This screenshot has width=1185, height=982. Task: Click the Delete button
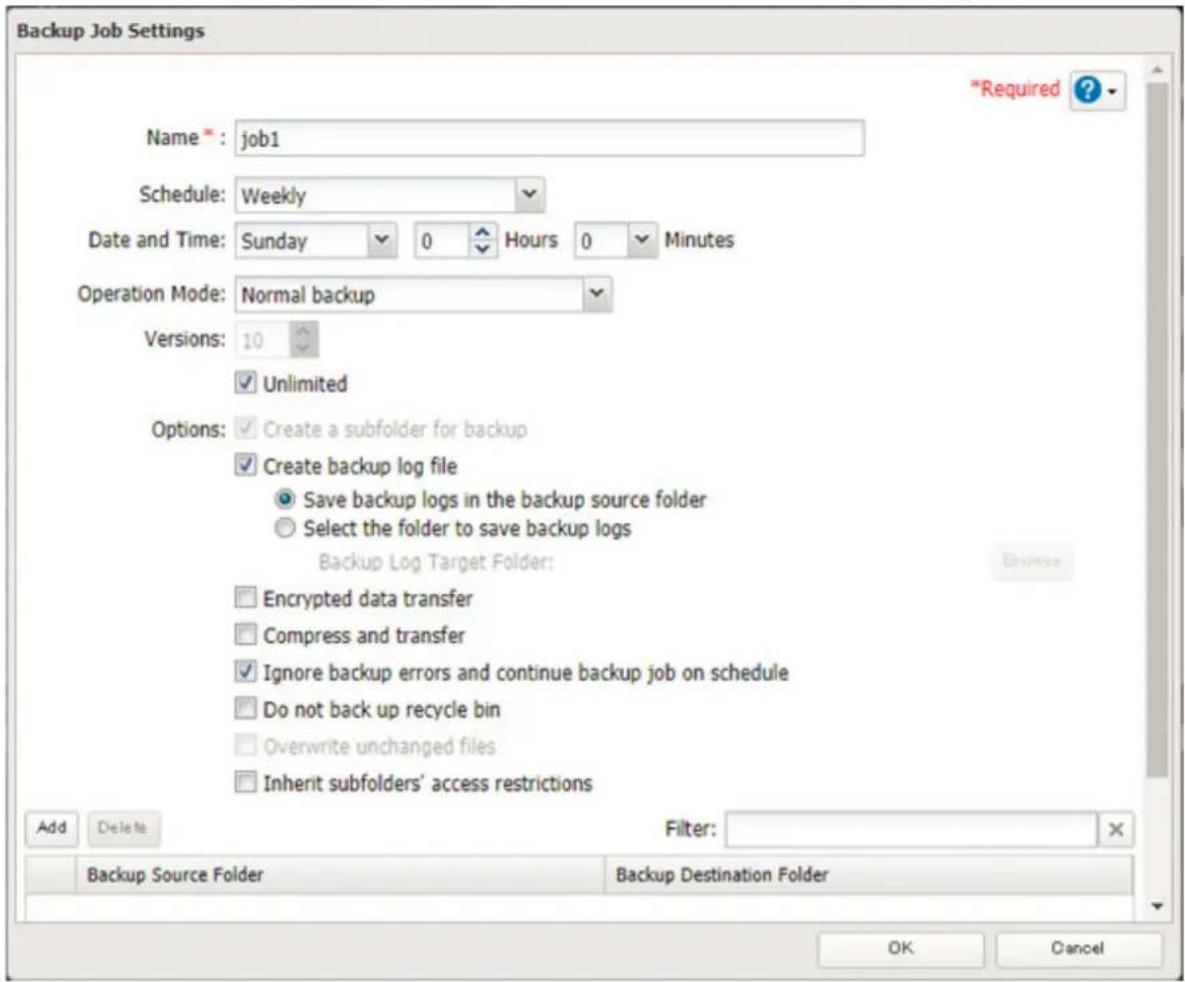click(123, 828)
